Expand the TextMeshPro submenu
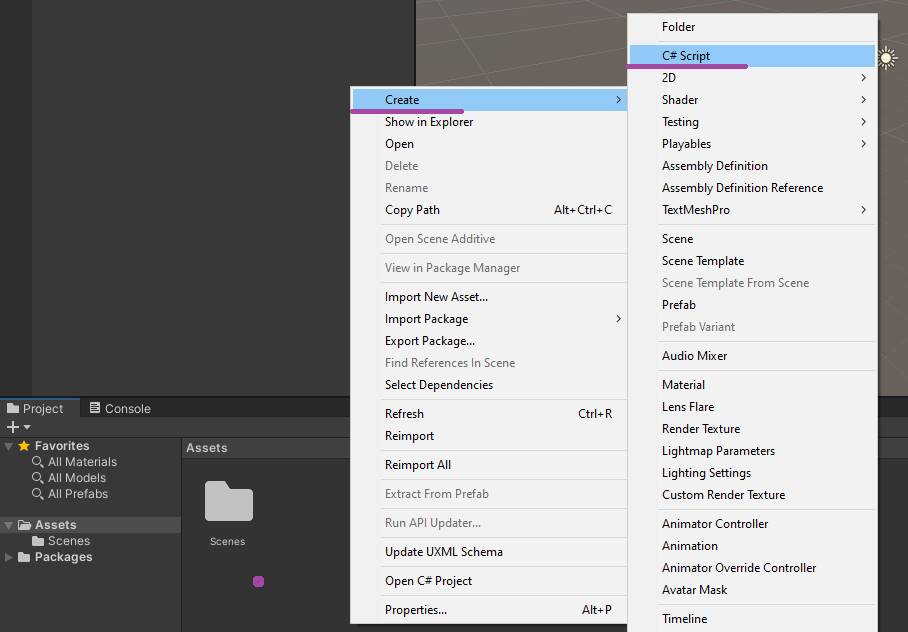The height and width of the screenshot is (632, 908). pyautogui.click(x=752, y=210)
